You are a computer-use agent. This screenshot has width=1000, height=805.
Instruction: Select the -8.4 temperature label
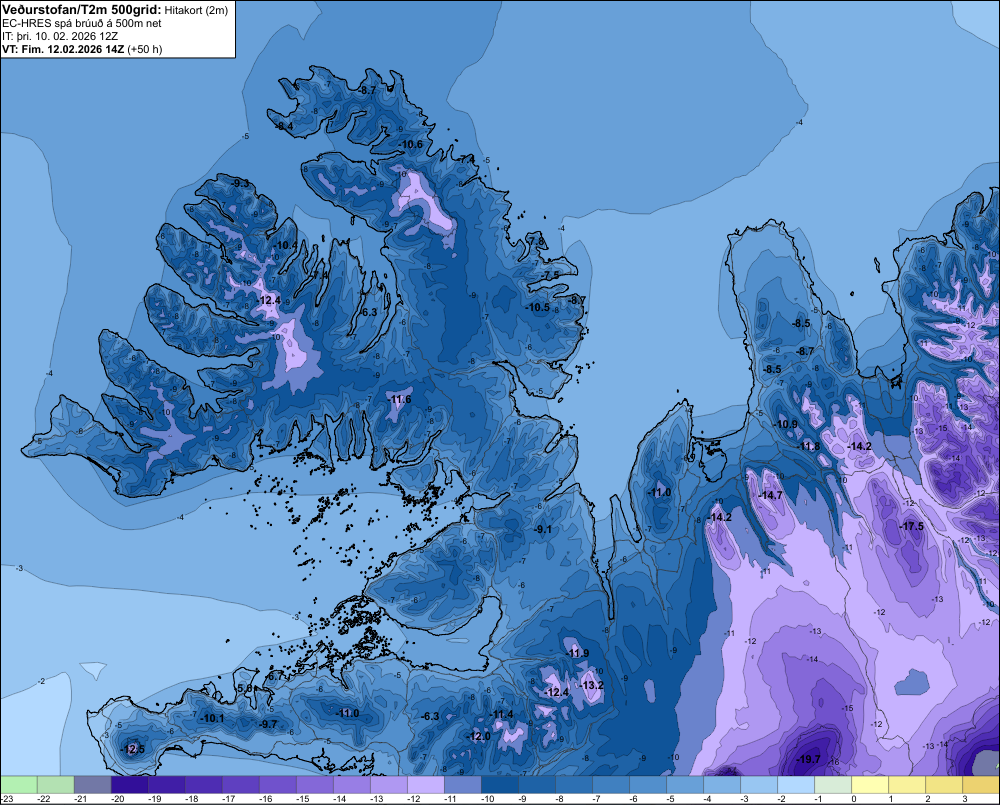[284, 127]
